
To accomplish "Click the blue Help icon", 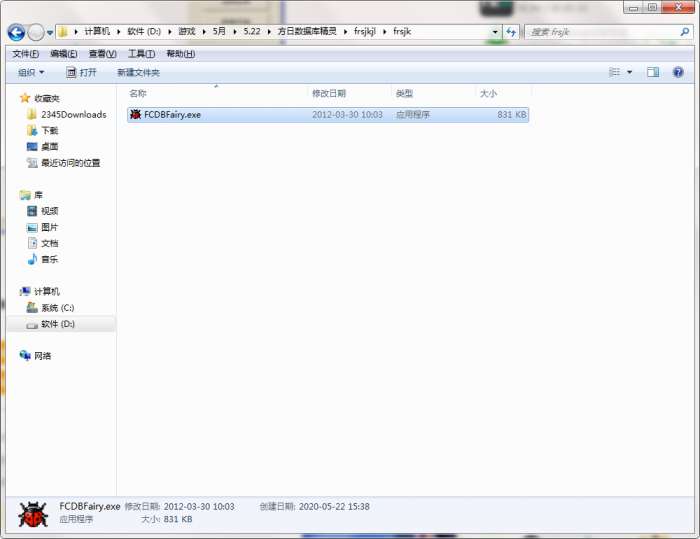I will tap(678, 72).
